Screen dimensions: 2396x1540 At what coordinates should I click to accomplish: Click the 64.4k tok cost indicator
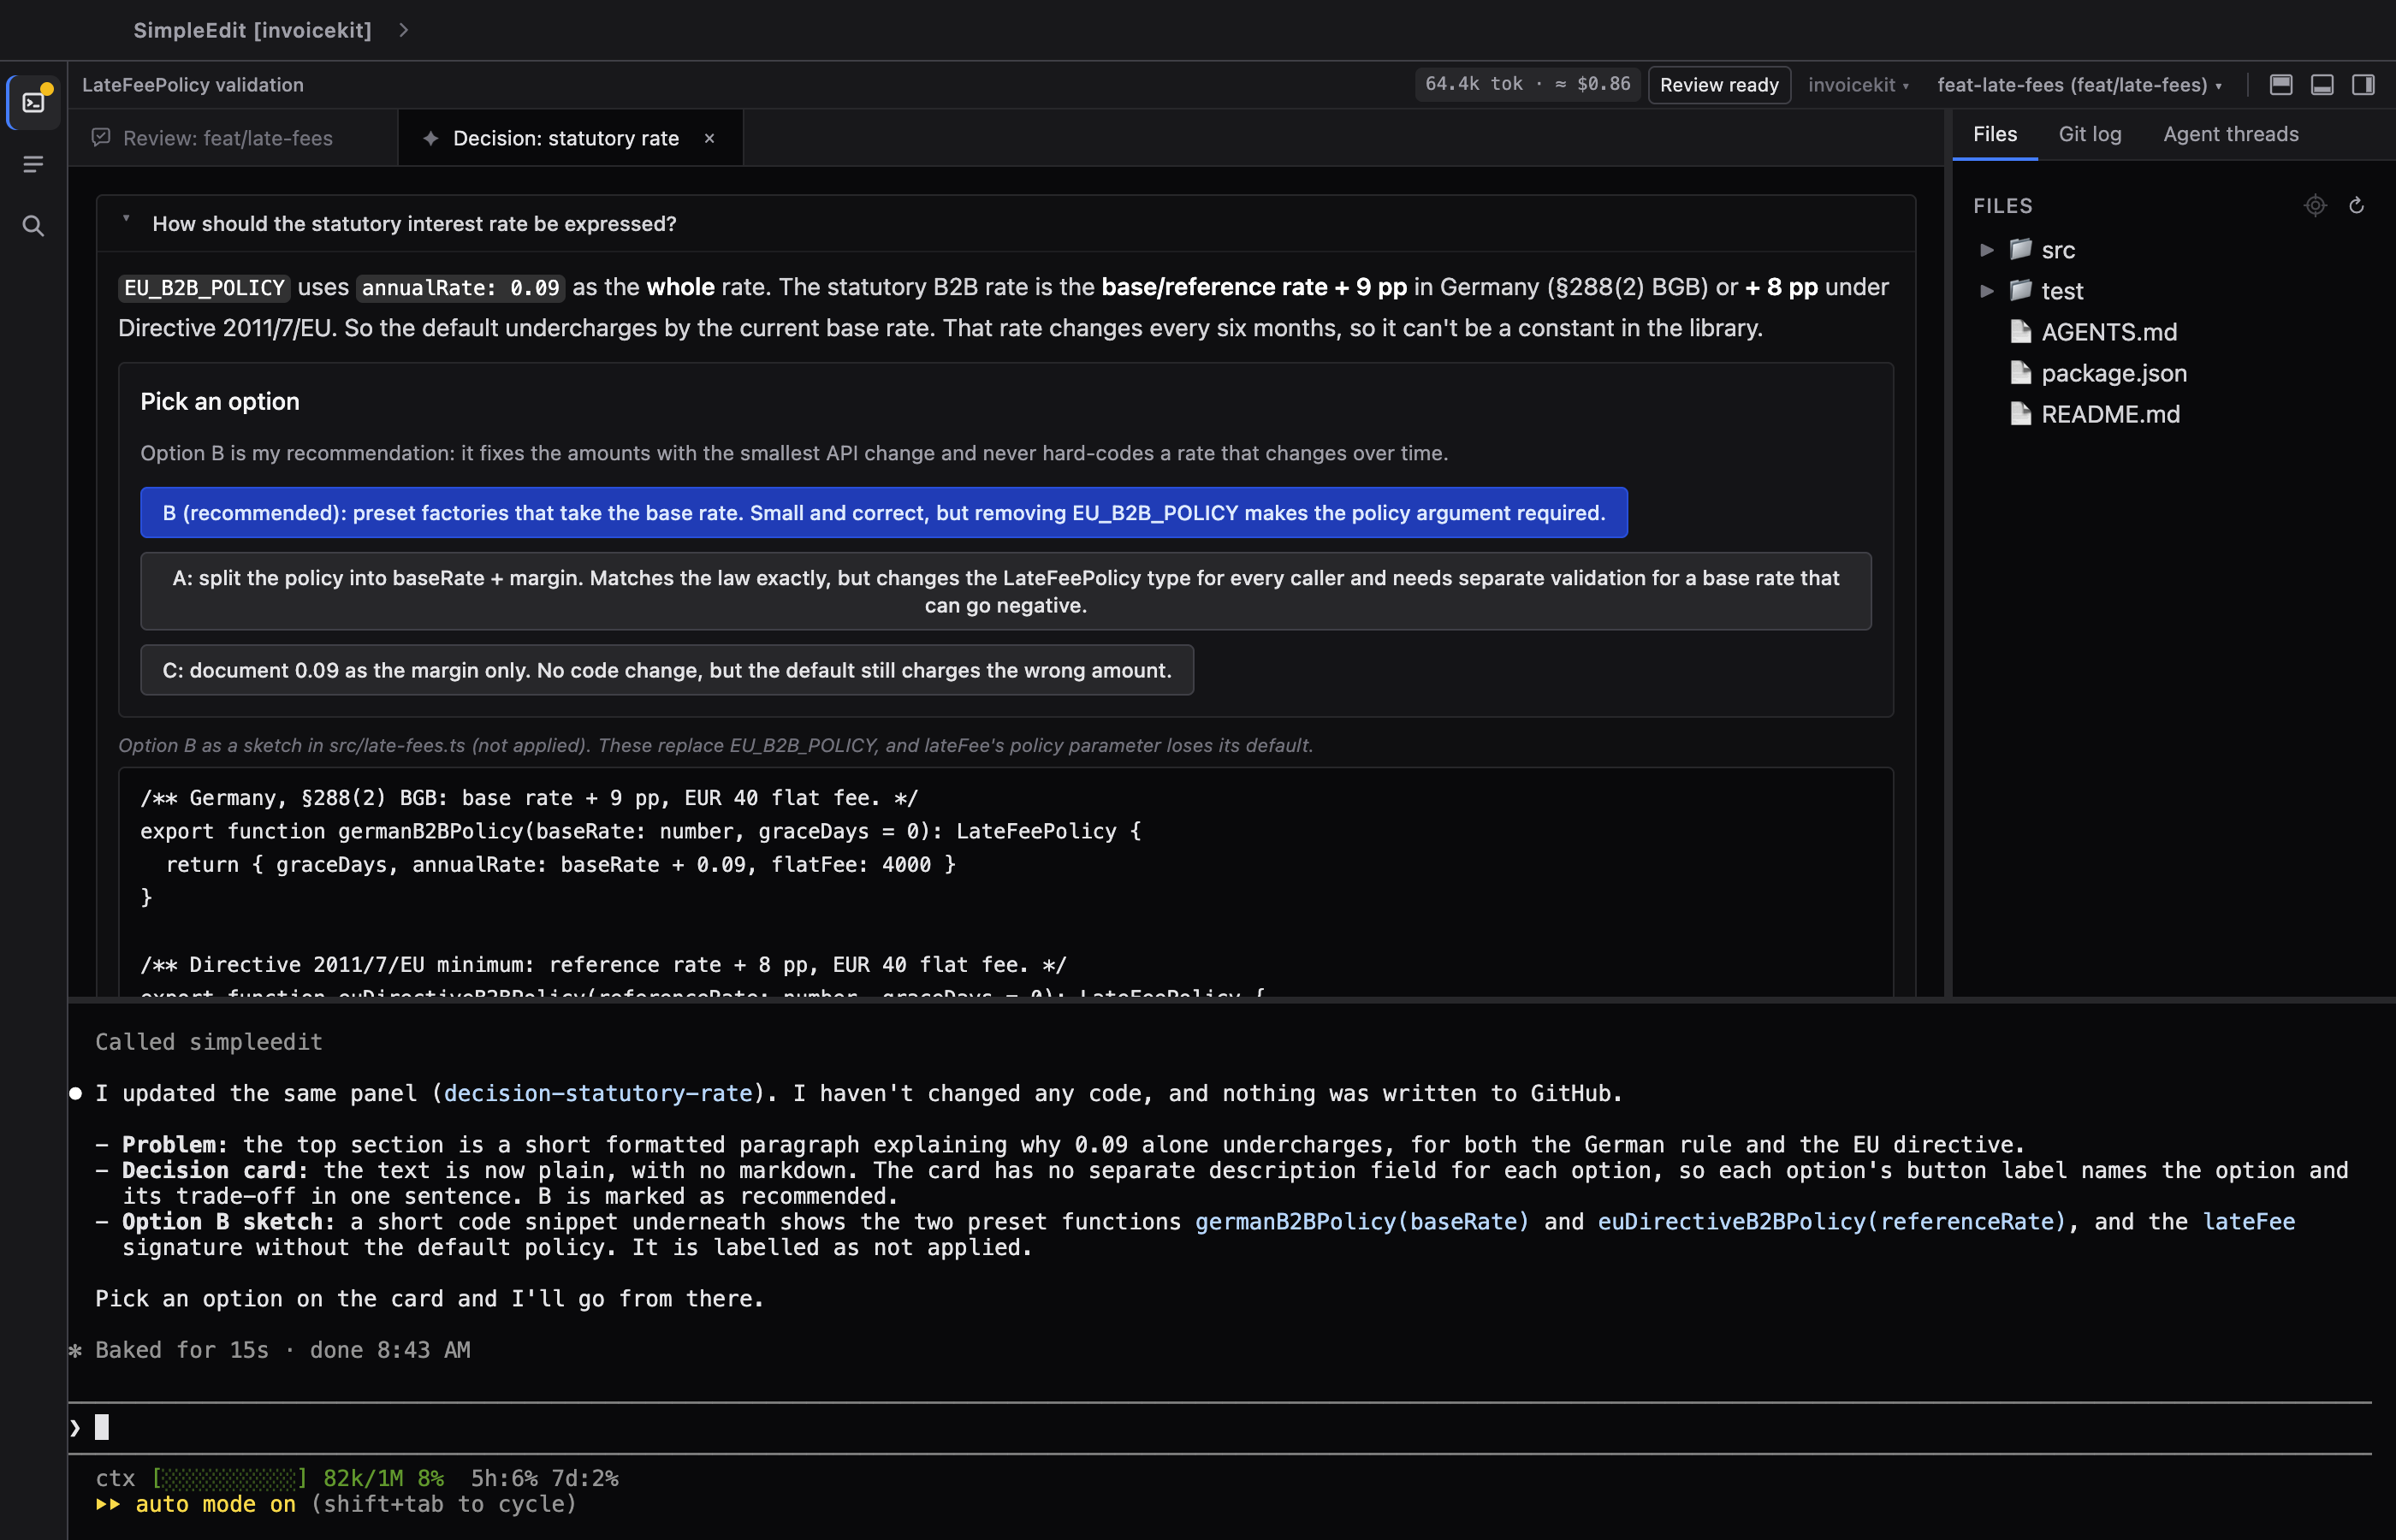click(1527, 85)
